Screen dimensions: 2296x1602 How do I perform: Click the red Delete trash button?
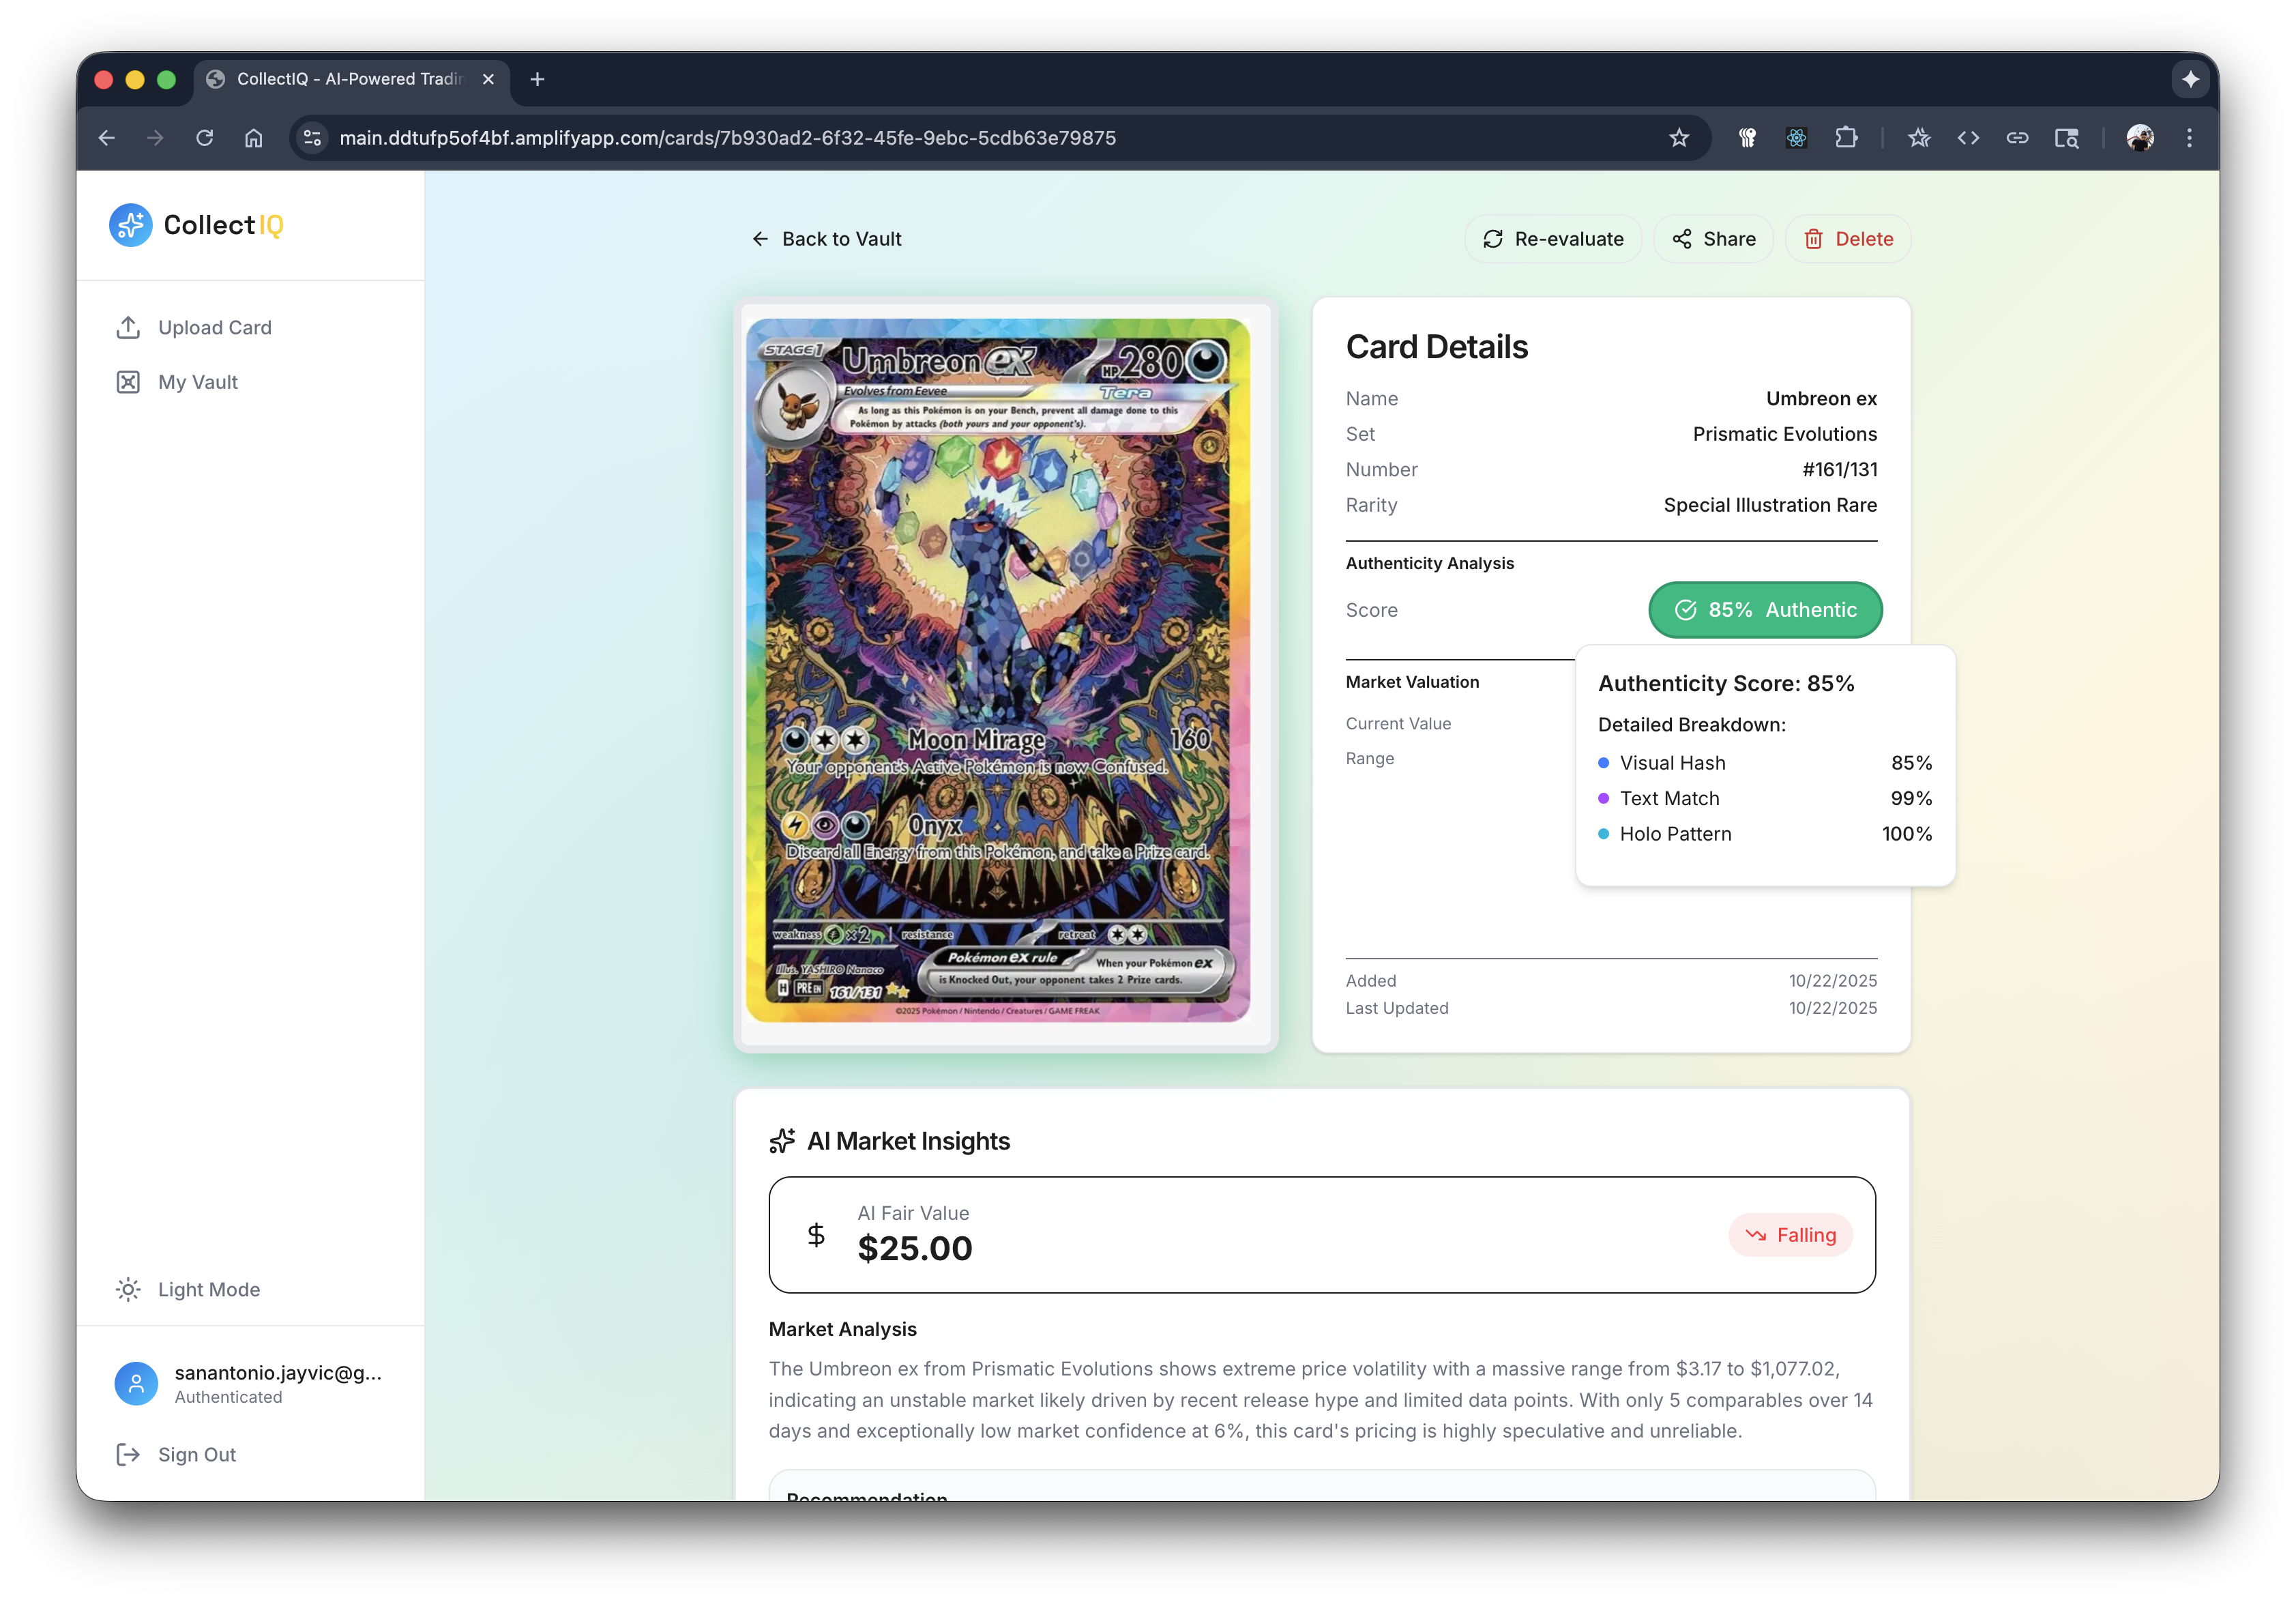[1847, 239]
